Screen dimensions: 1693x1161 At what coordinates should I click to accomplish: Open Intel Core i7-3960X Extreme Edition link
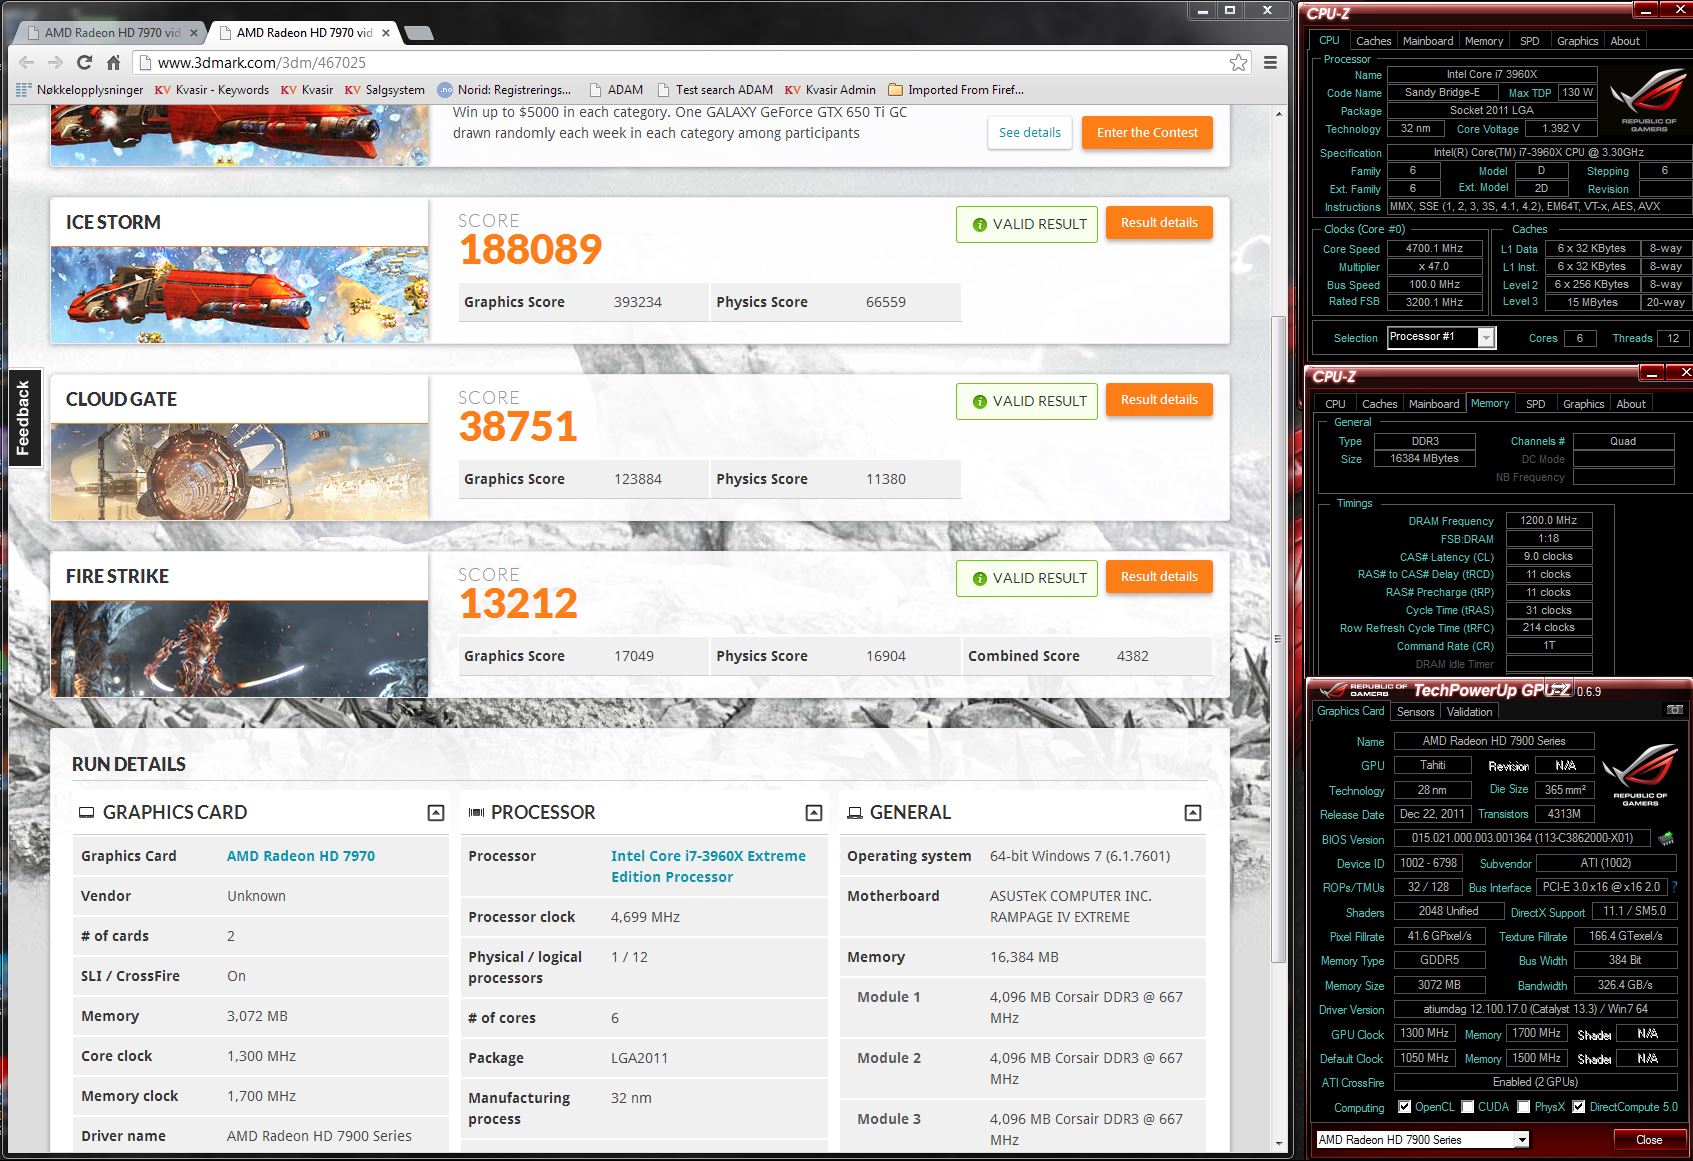[x=708, y=866]
